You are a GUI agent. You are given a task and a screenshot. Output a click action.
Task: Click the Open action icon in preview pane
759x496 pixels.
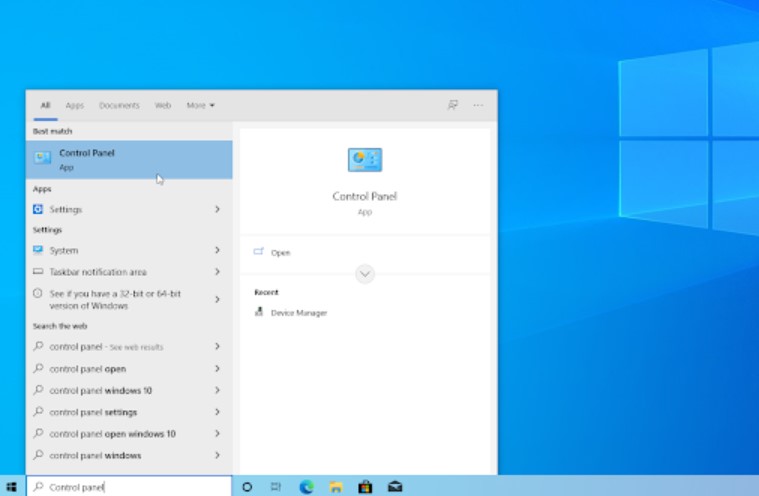258,252
